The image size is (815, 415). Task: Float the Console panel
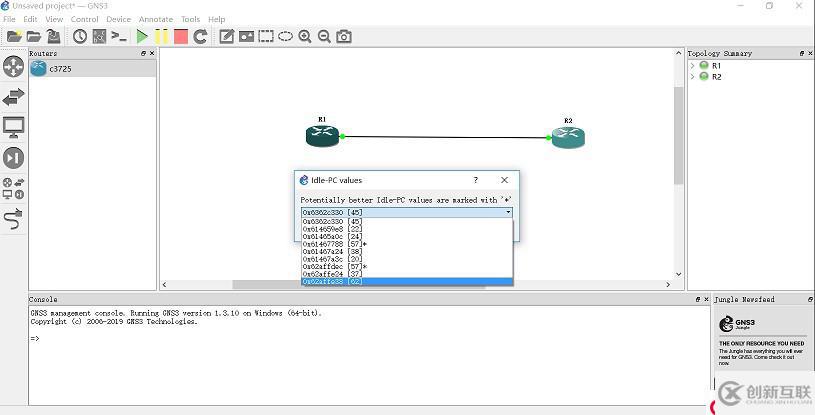pyautogui.click(x=698, y=299)
